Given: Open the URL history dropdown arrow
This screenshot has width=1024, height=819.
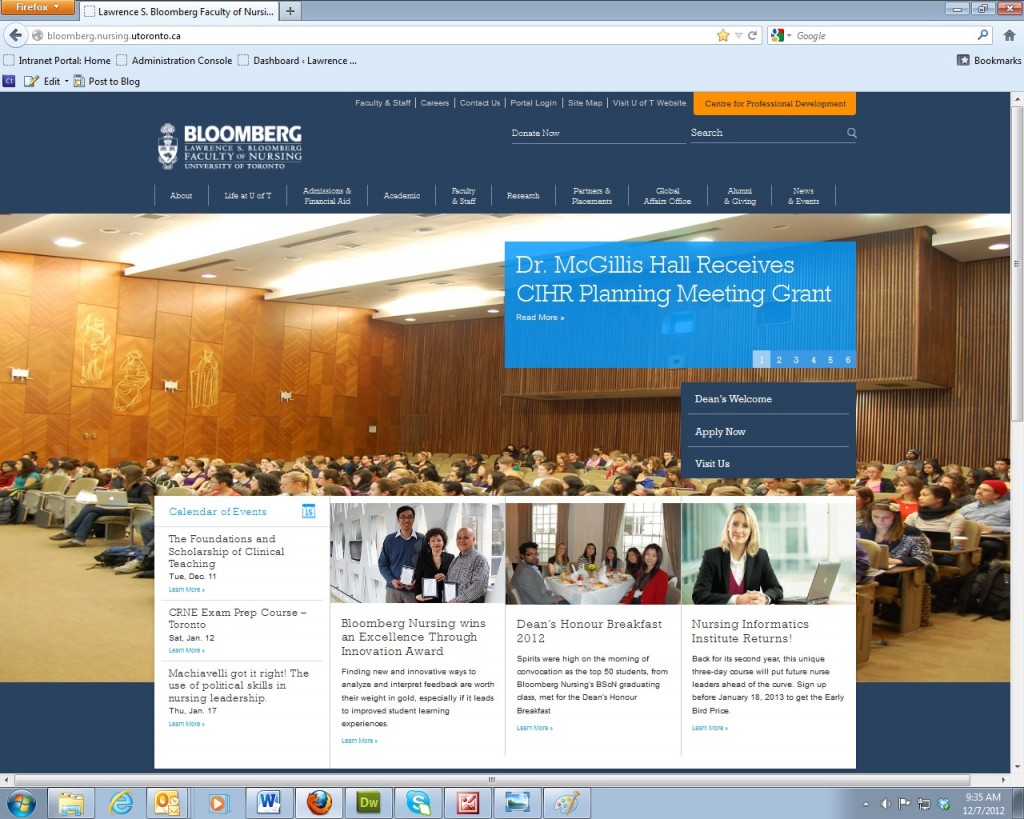Looking at the screenshot, I should pos(739,35).
